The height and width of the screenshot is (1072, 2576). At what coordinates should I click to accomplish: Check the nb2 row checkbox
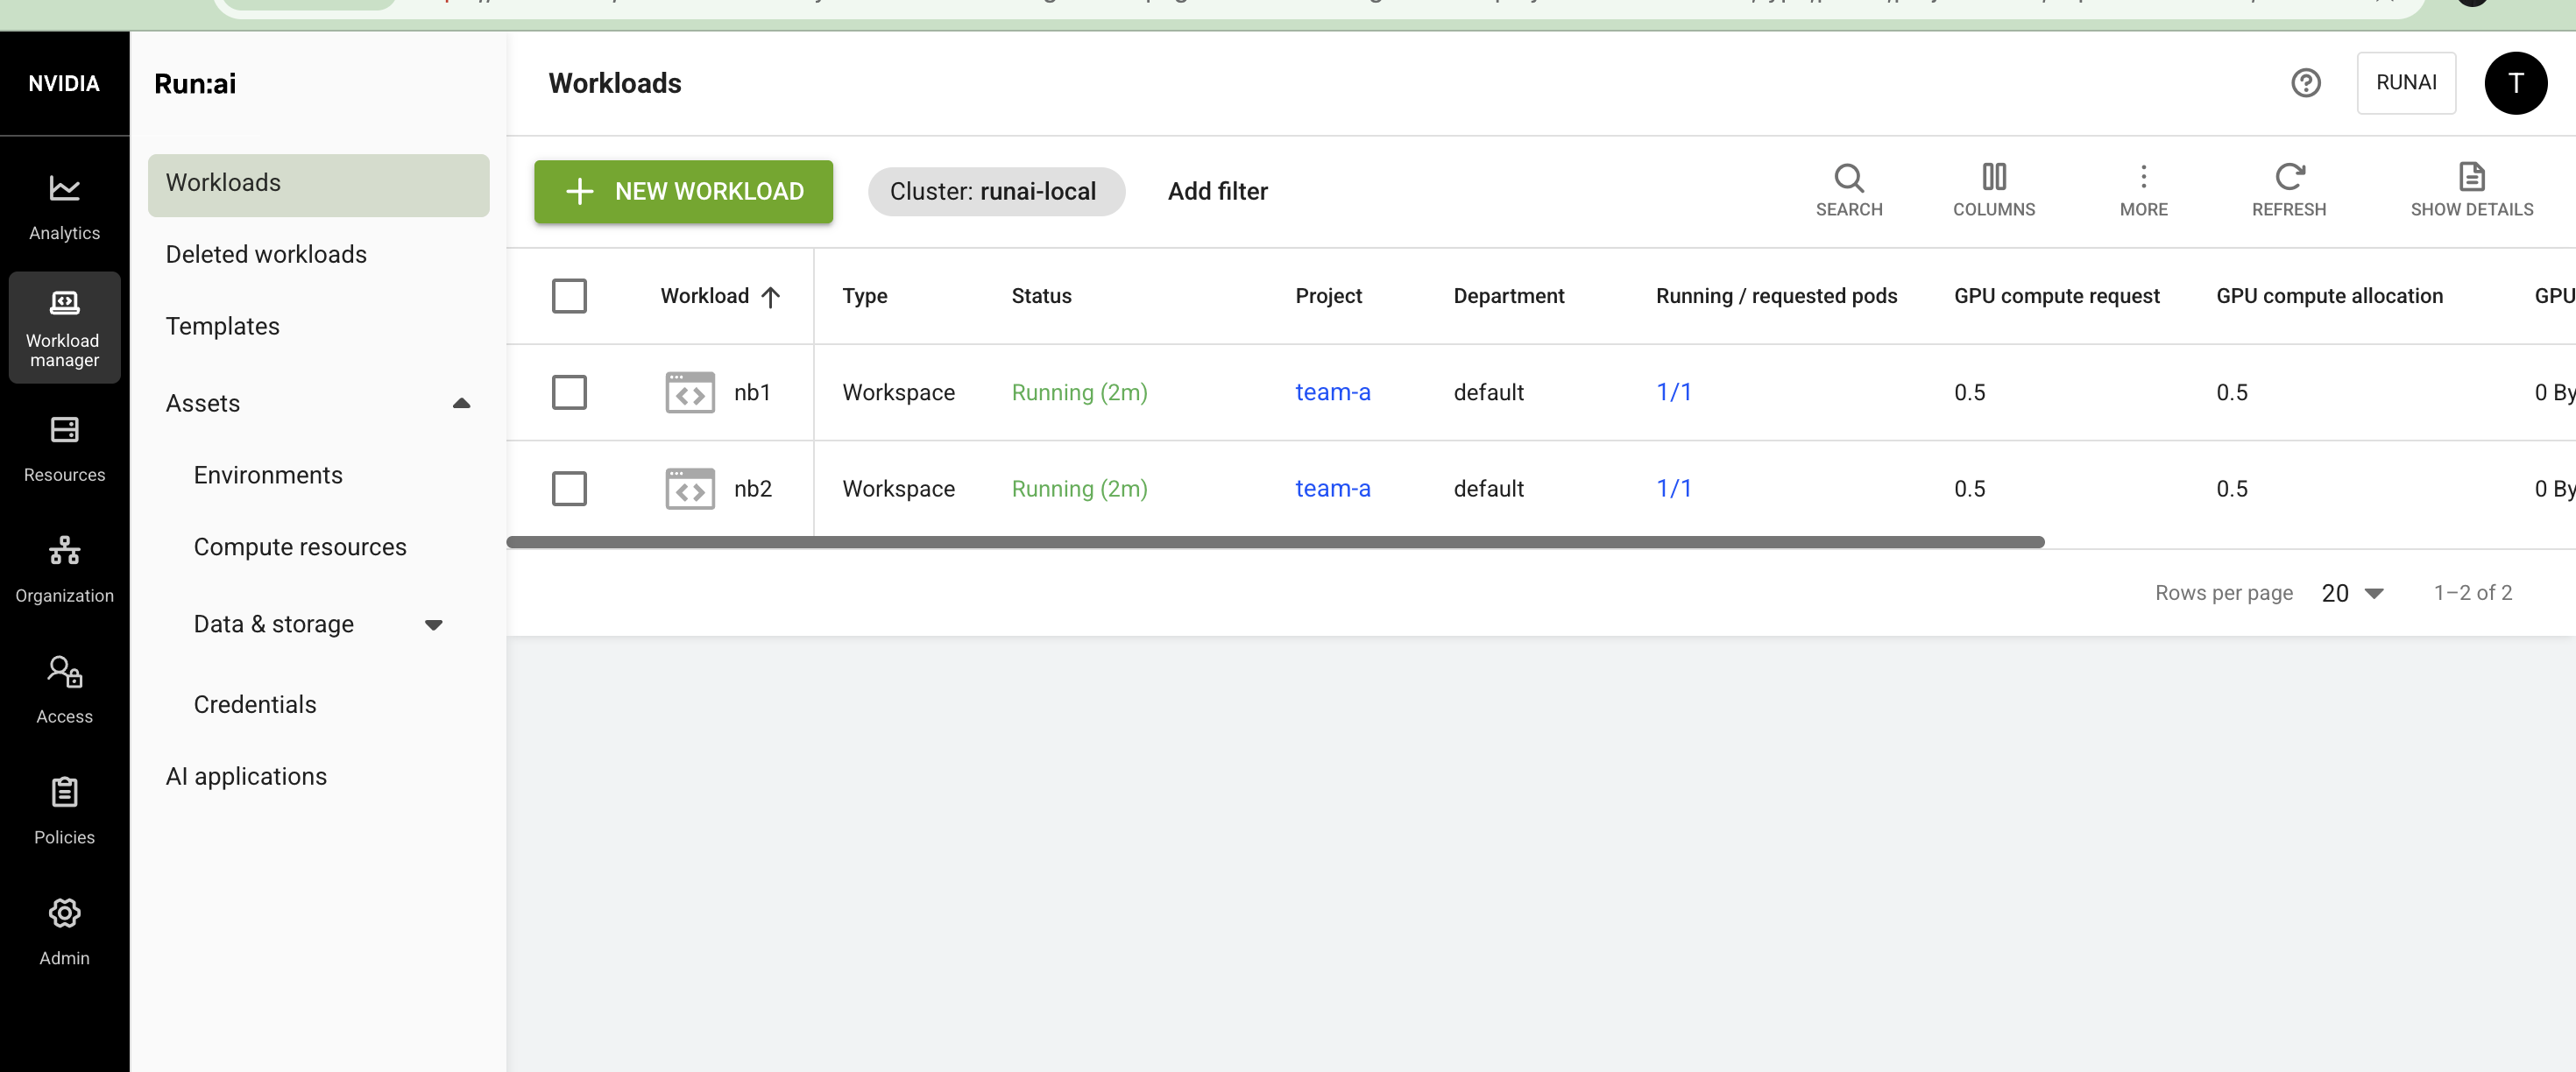point(569,489)
